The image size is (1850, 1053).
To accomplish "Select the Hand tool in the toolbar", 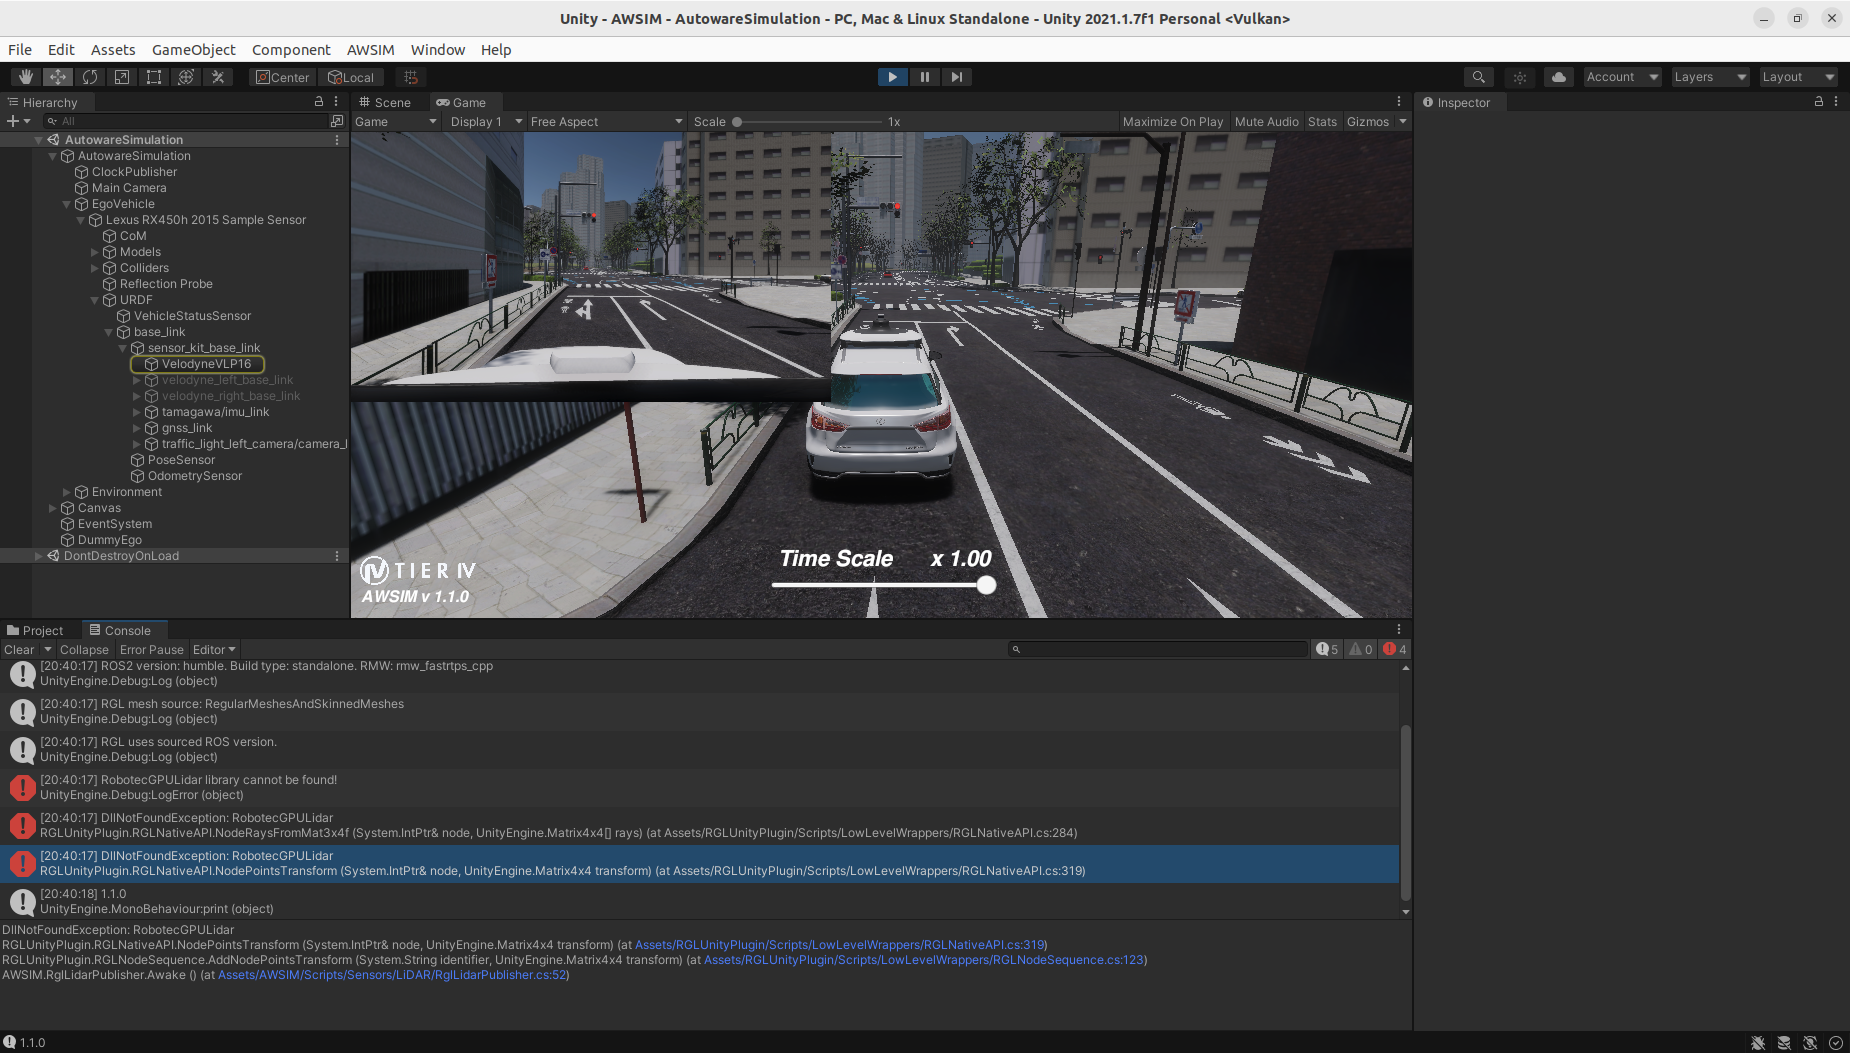I will coord(25,76).
